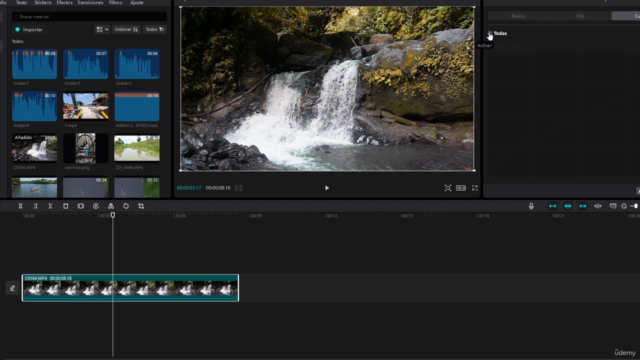
Task: Play the preview video
Action: 327,188
